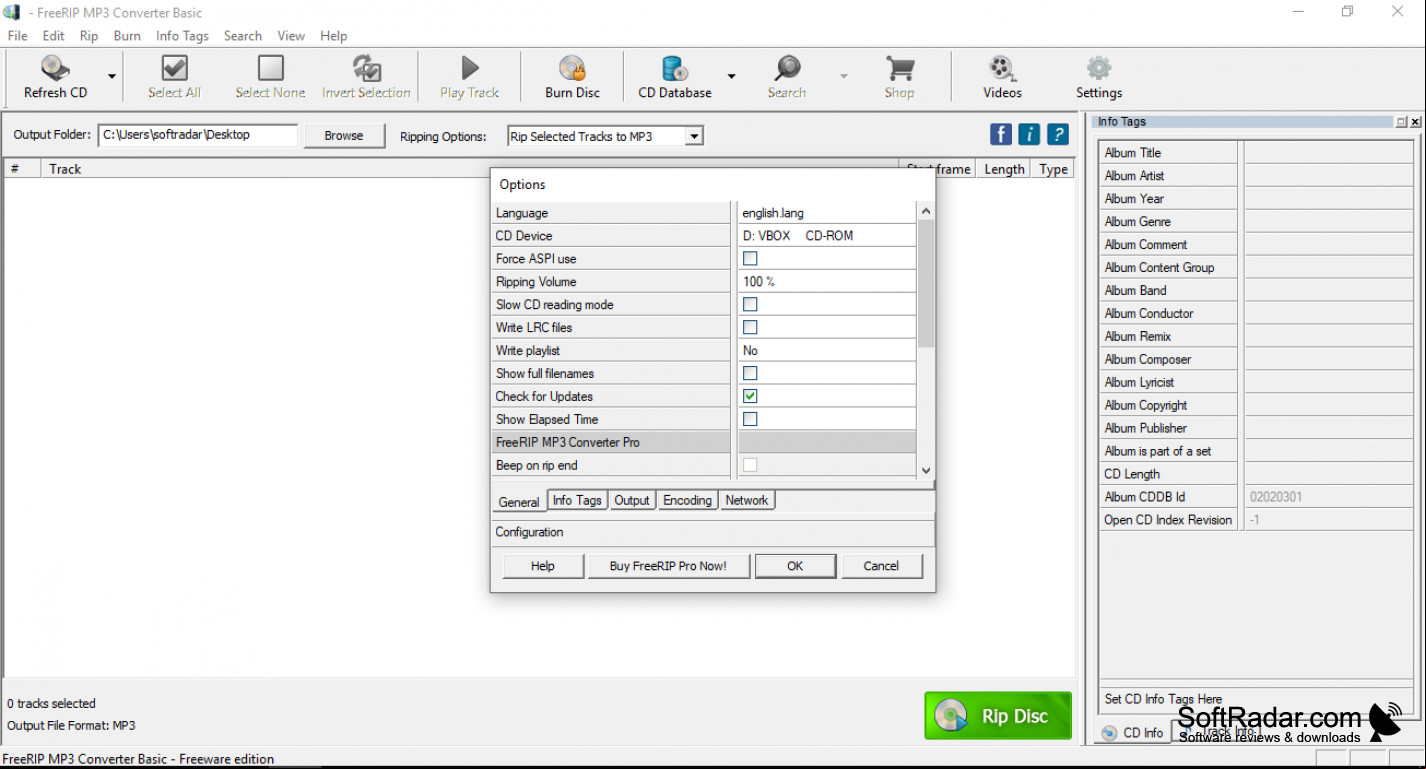Click the Output Folder path field

coord(198,135)
